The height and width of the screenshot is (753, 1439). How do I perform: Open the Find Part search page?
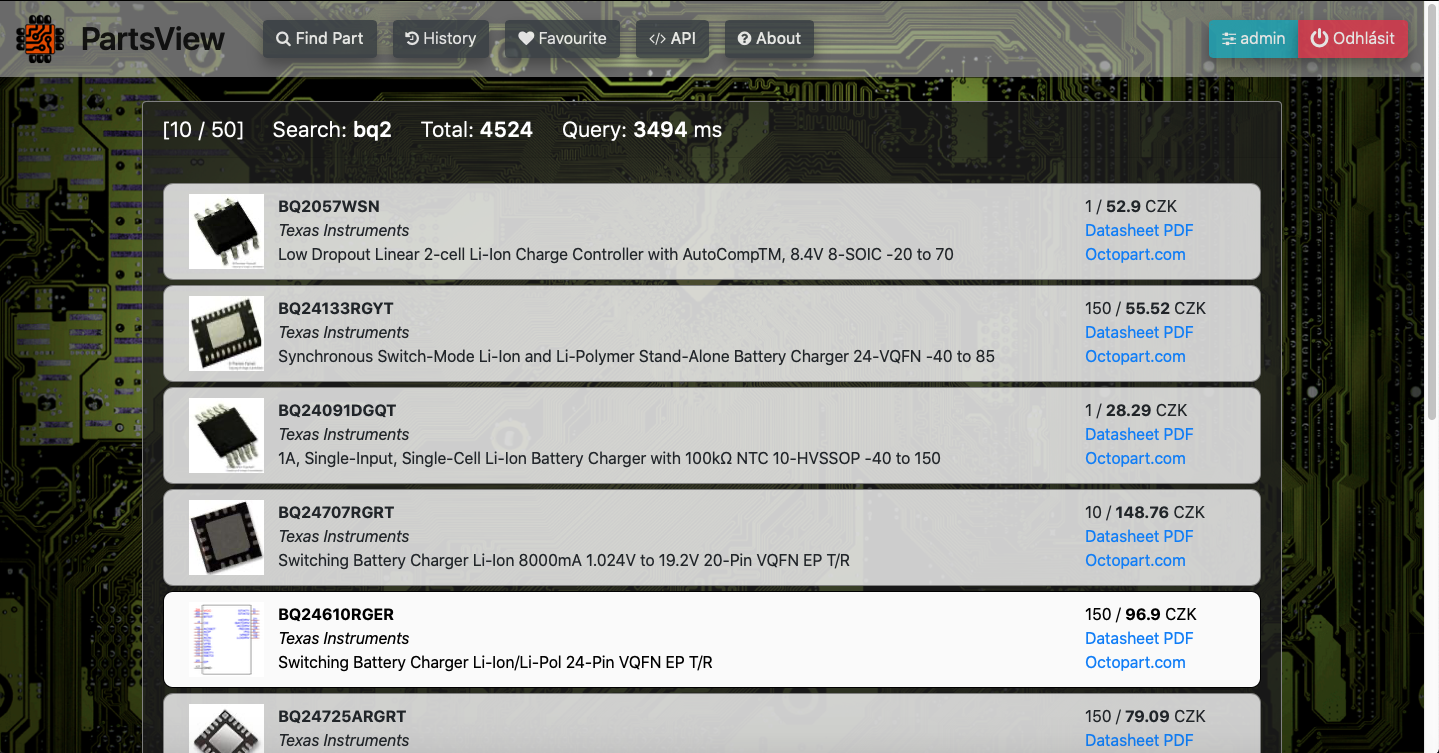320,39
